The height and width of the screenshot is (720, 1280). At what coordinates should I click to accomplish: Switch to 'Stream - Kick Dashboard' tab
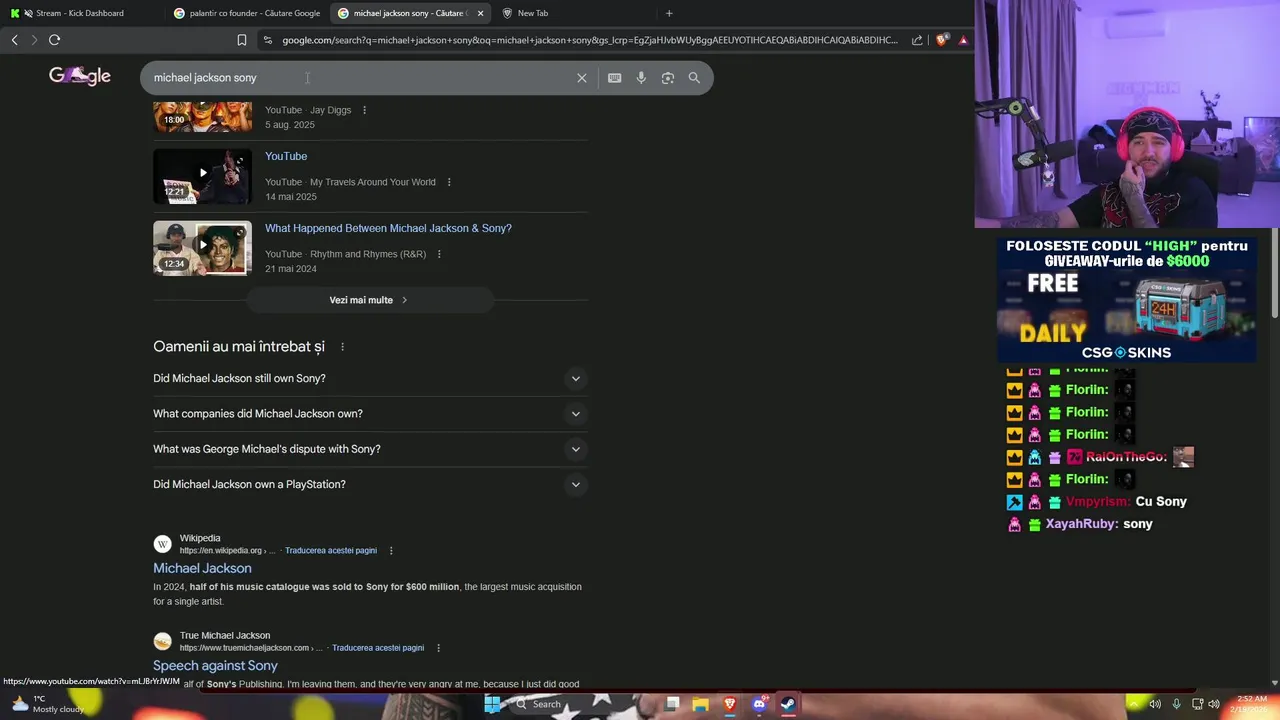click(x=80, y=13)
